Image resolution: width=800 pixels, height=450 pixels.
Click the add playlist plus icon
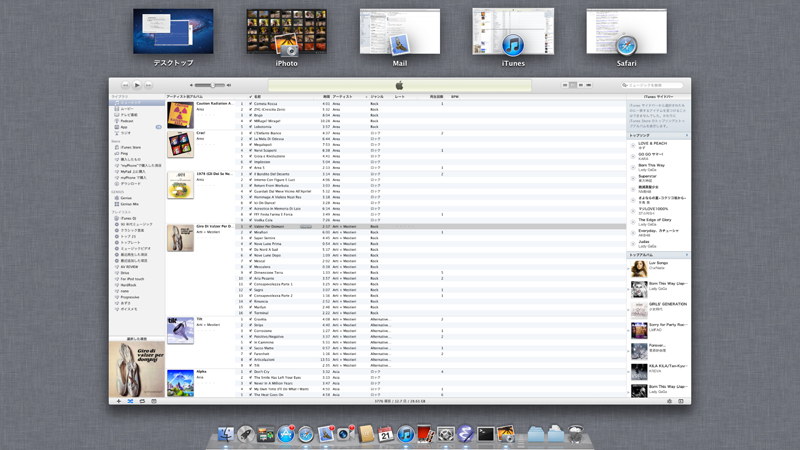[118, 400]
